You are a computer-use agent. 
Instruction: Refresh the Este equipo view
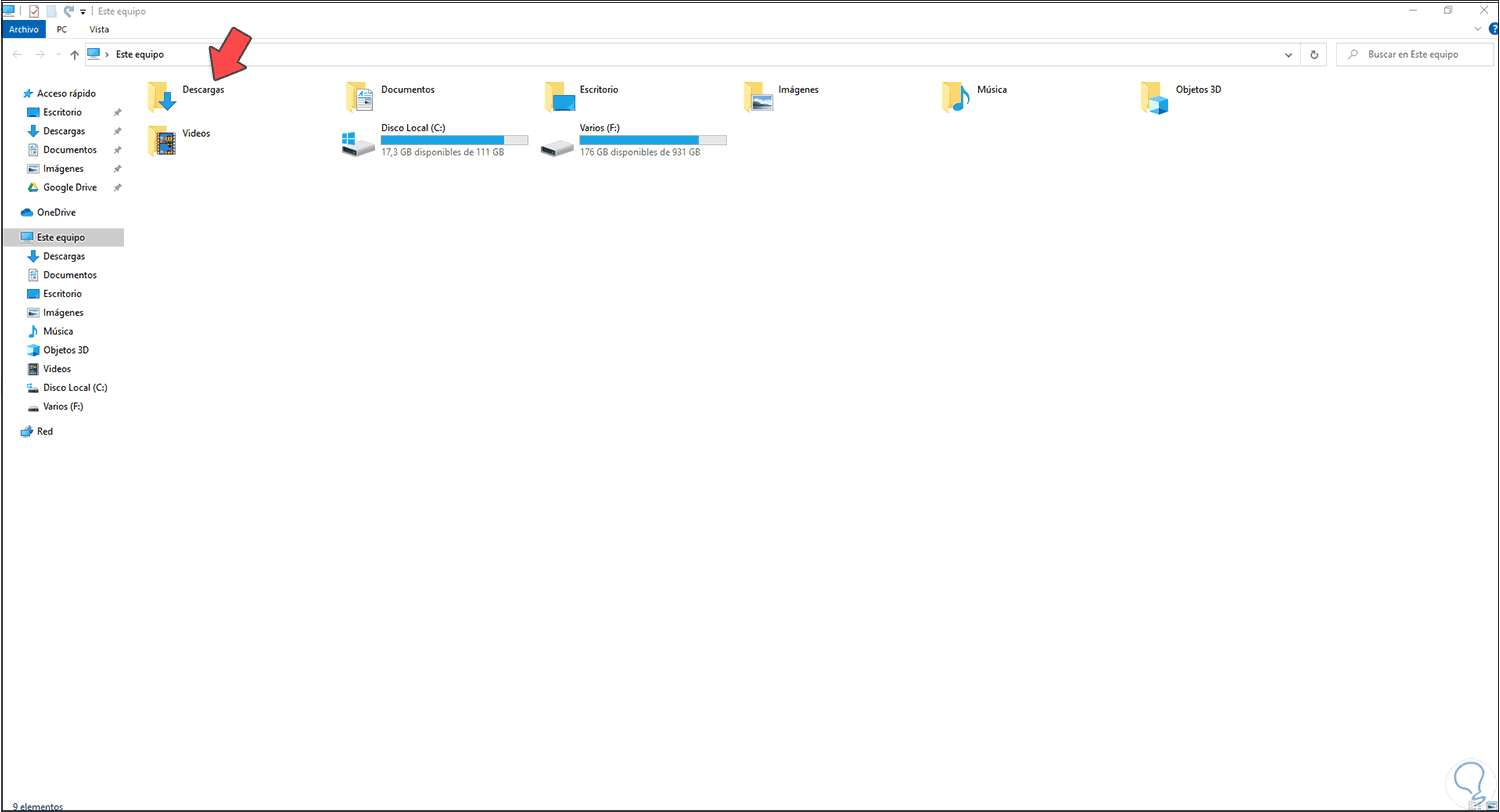coord(1314,54)
